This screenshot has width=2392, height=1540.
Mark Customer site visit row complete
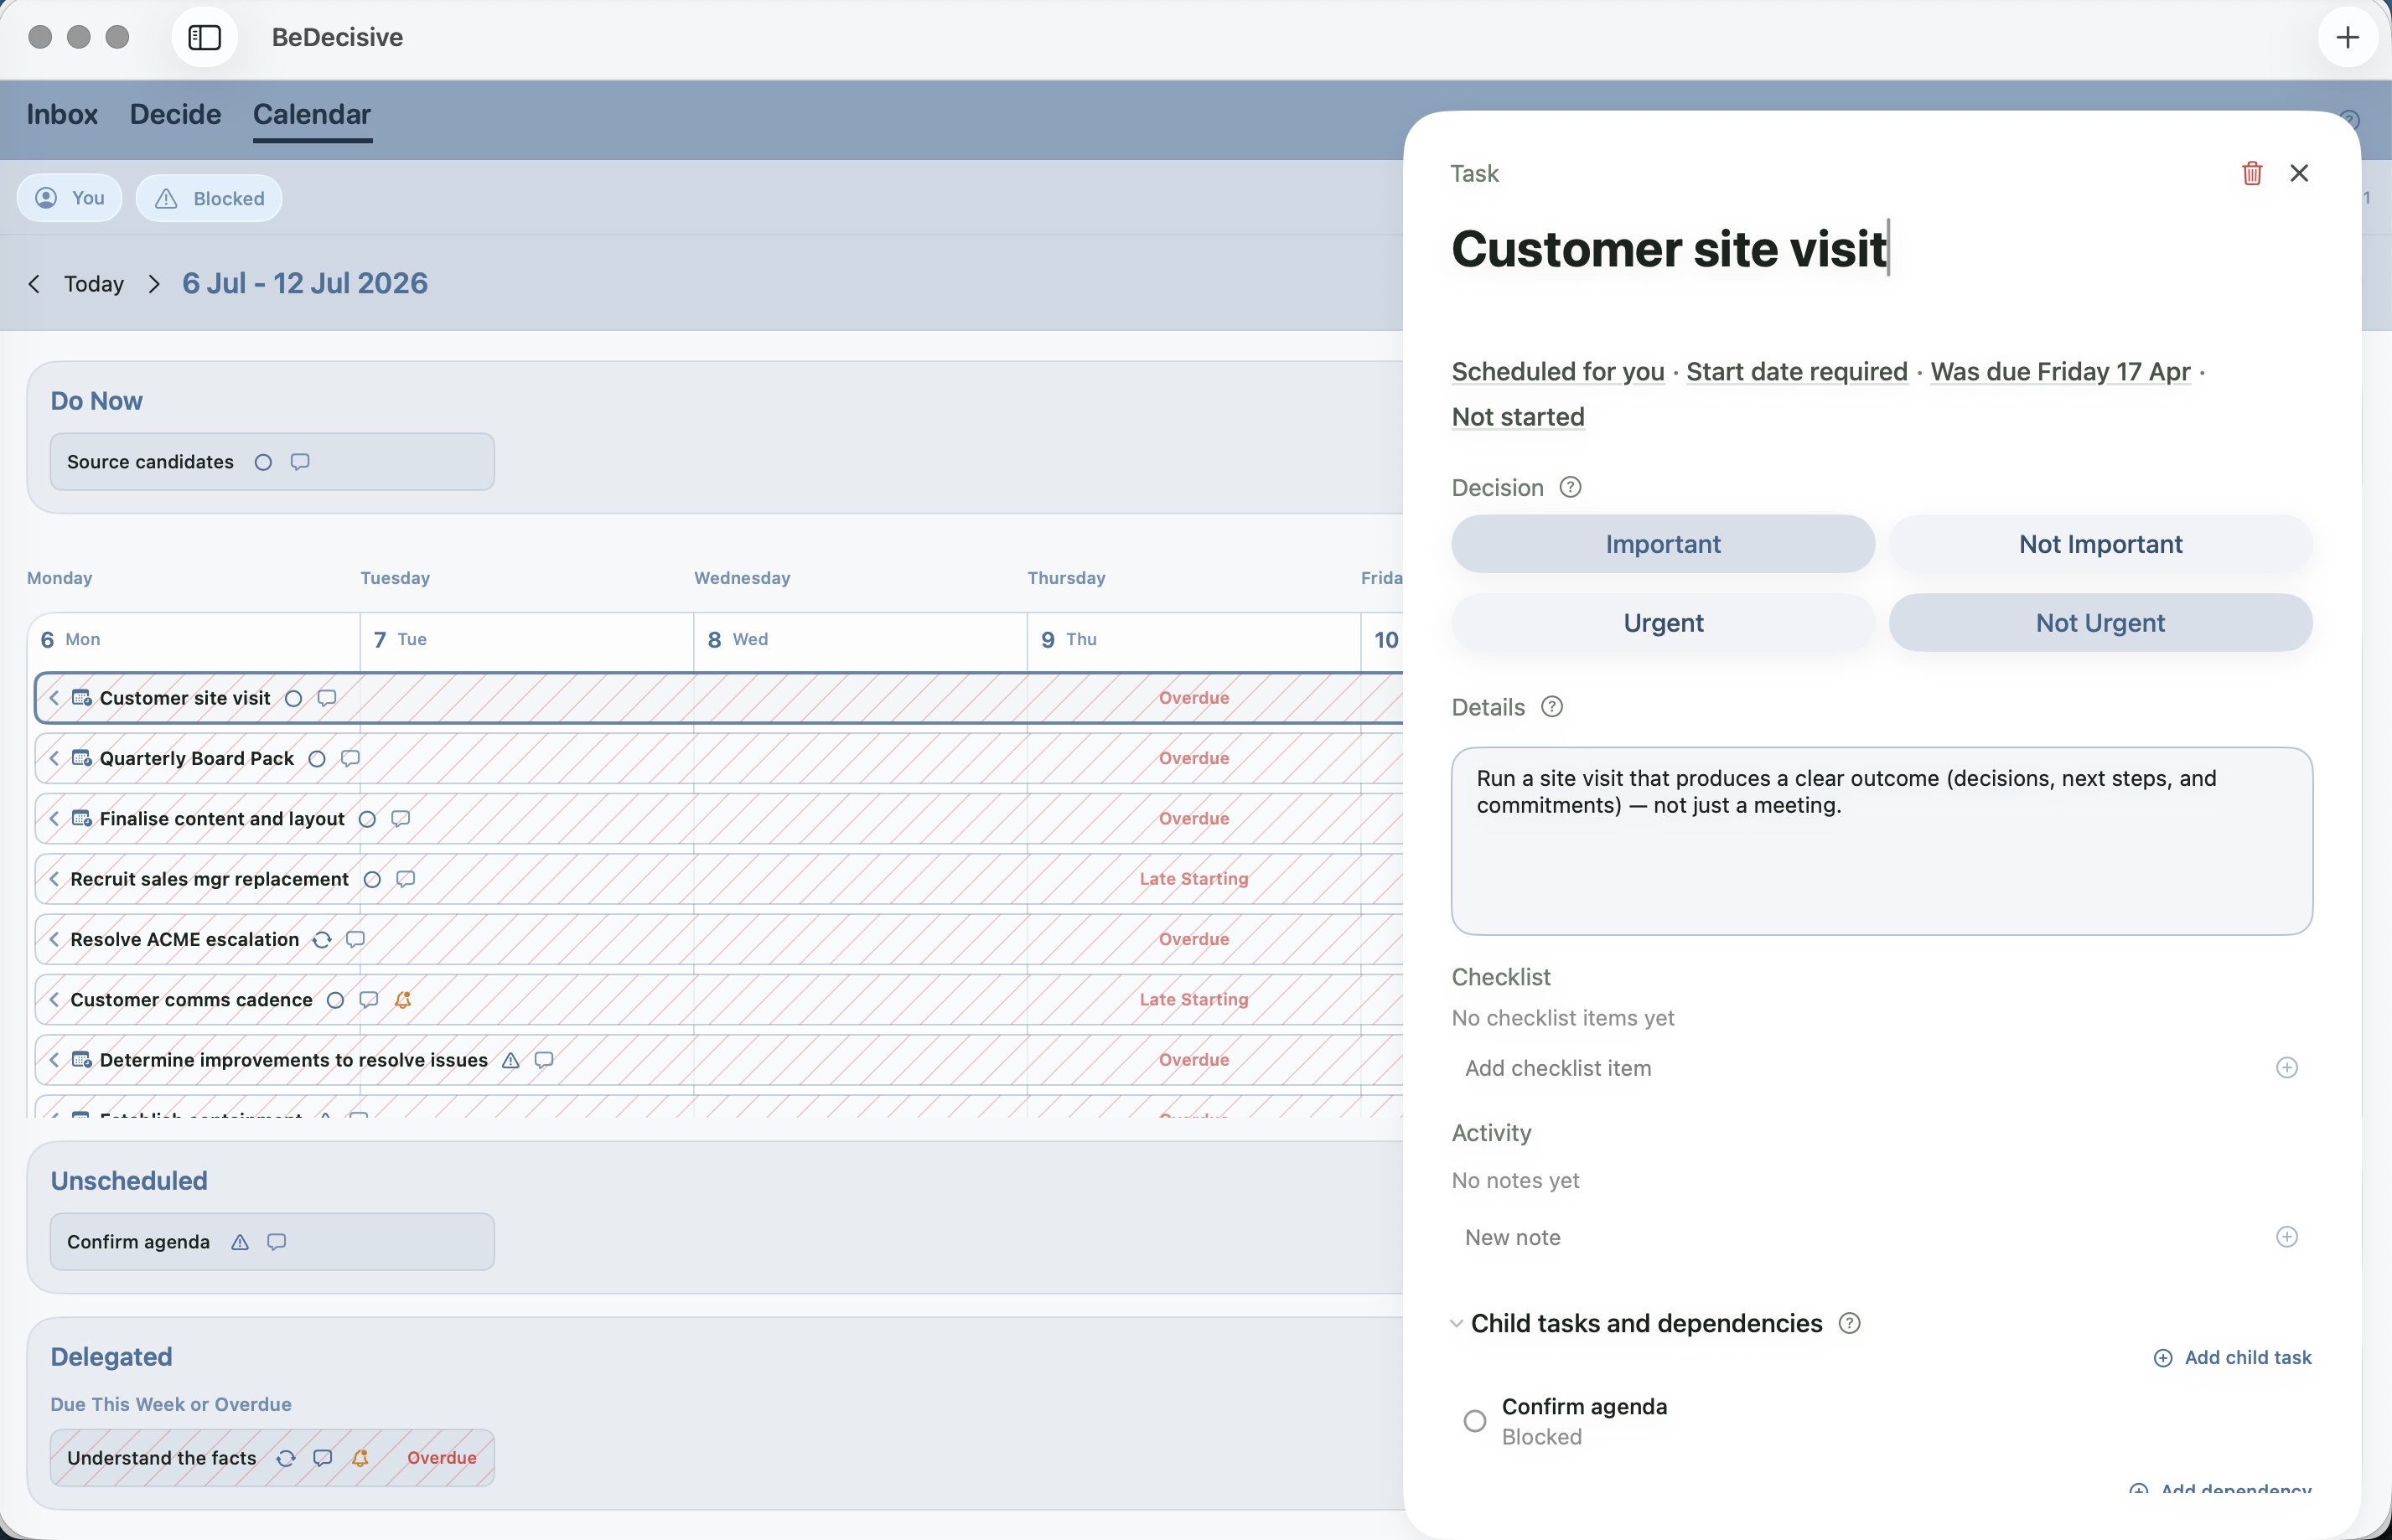pos(293,698)
